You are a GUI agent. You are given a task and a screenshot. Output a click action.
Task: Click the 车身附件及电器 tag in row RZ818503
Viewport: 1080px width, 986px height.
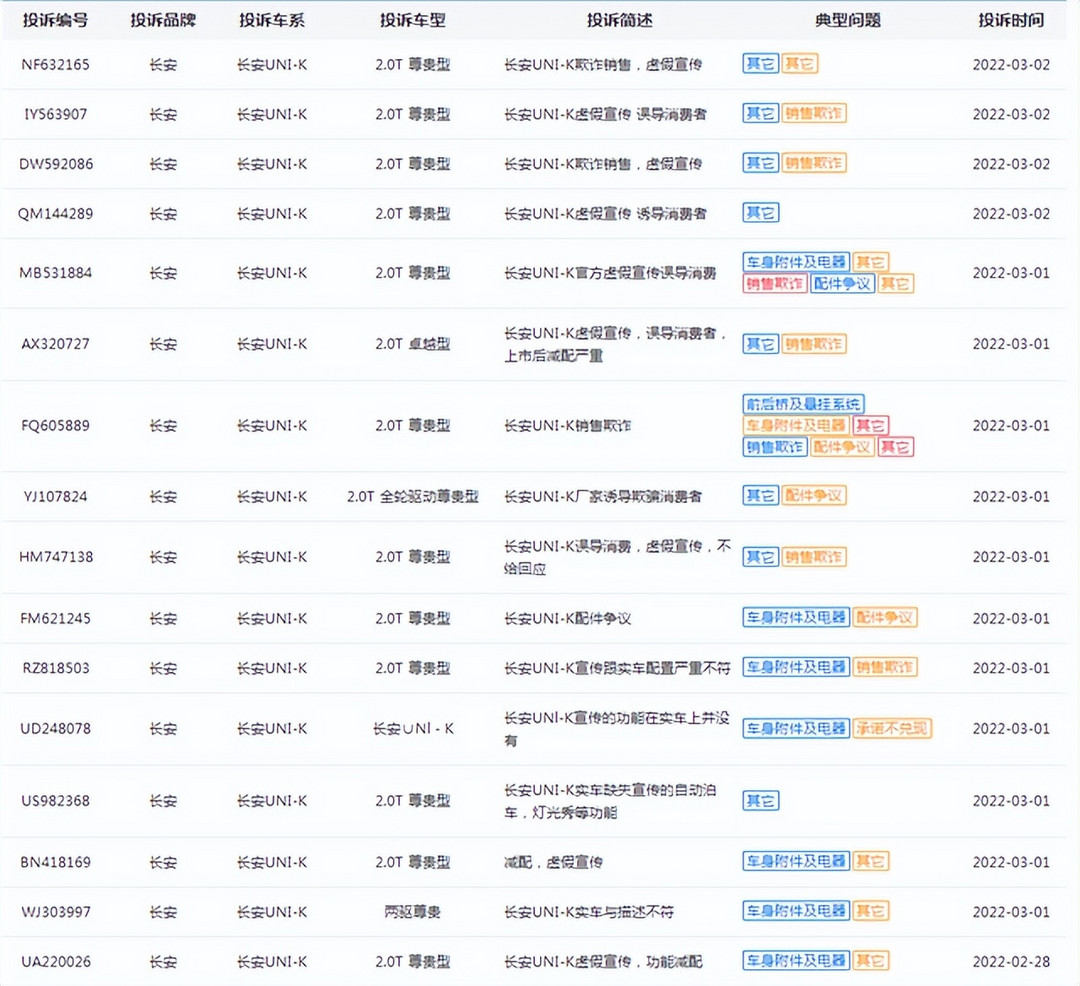tap(796, 667)
